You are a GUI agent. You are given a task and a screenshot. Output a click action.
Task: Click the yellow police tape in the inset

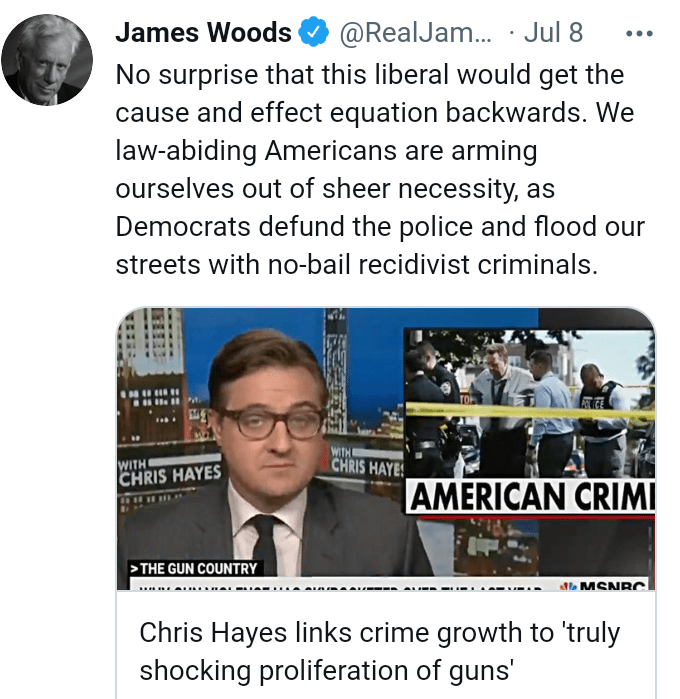[x=530, y=411]
